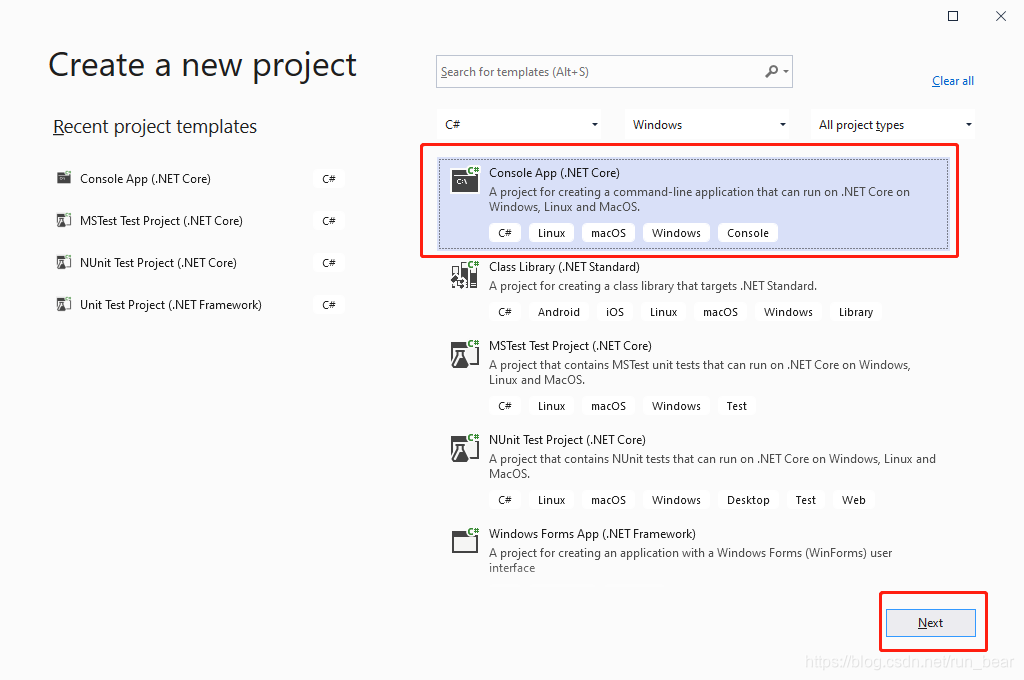Maximize the dialog window
Image resolution: width=1024 pixels, height=680 pixels.
(953, 16)
